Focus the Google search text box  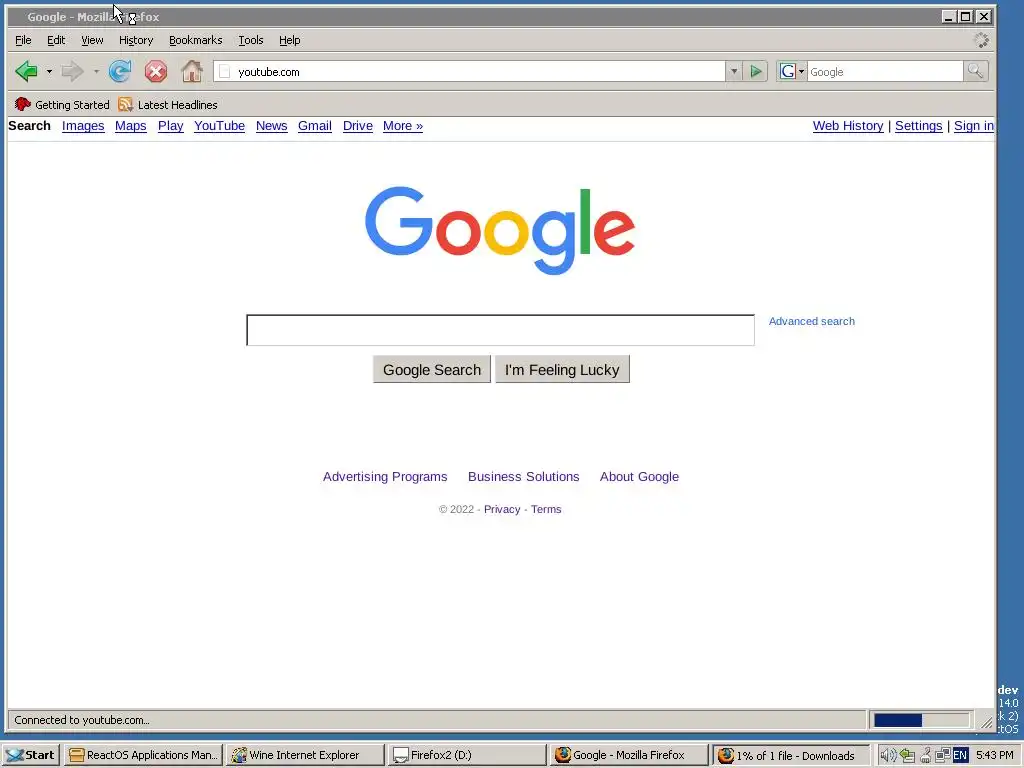[x=500, y=330]
